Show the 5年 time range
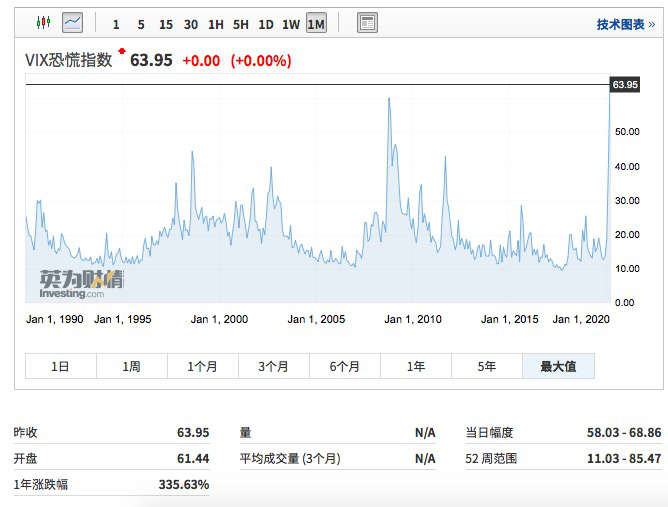The height and width of the screenshot is (507, 668). (x=486, y=367)
